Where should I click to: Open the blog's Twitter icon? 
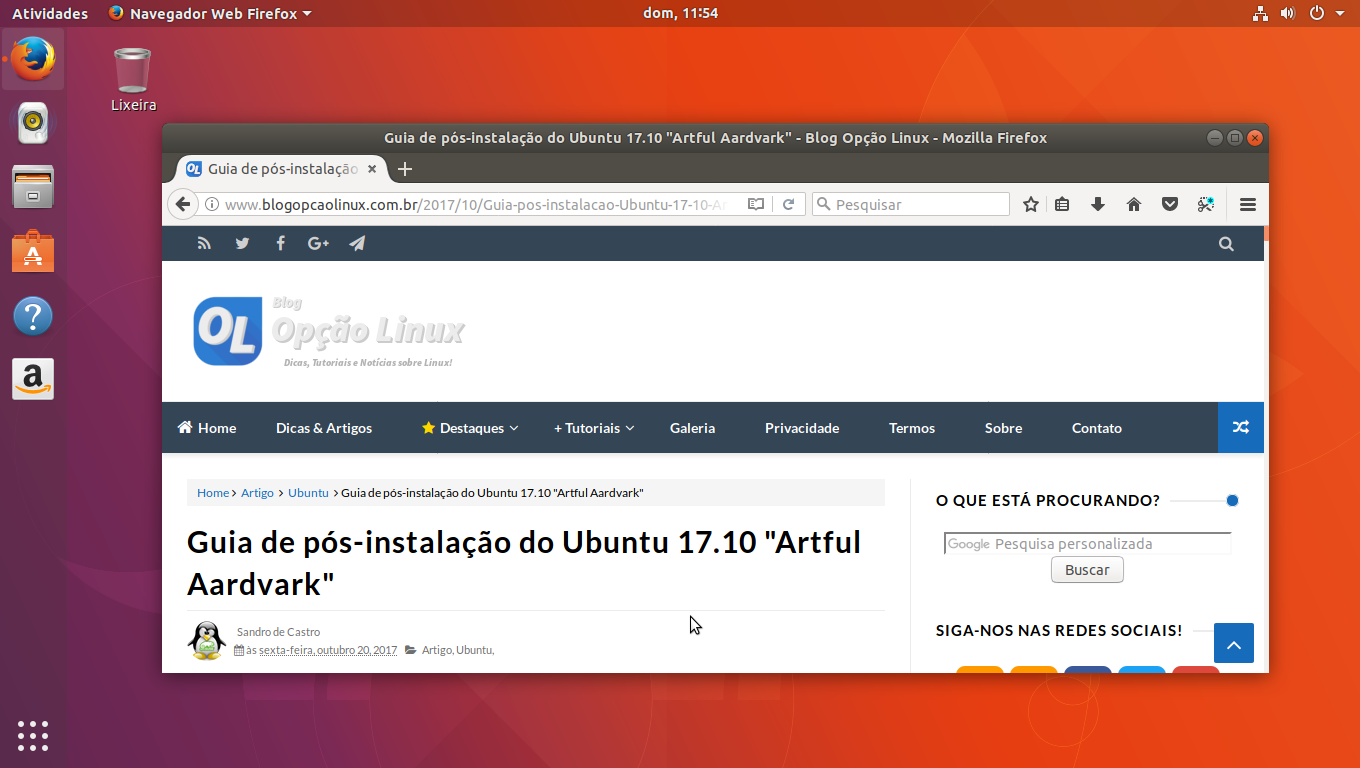pyautogui.click(x=242, y=243)
